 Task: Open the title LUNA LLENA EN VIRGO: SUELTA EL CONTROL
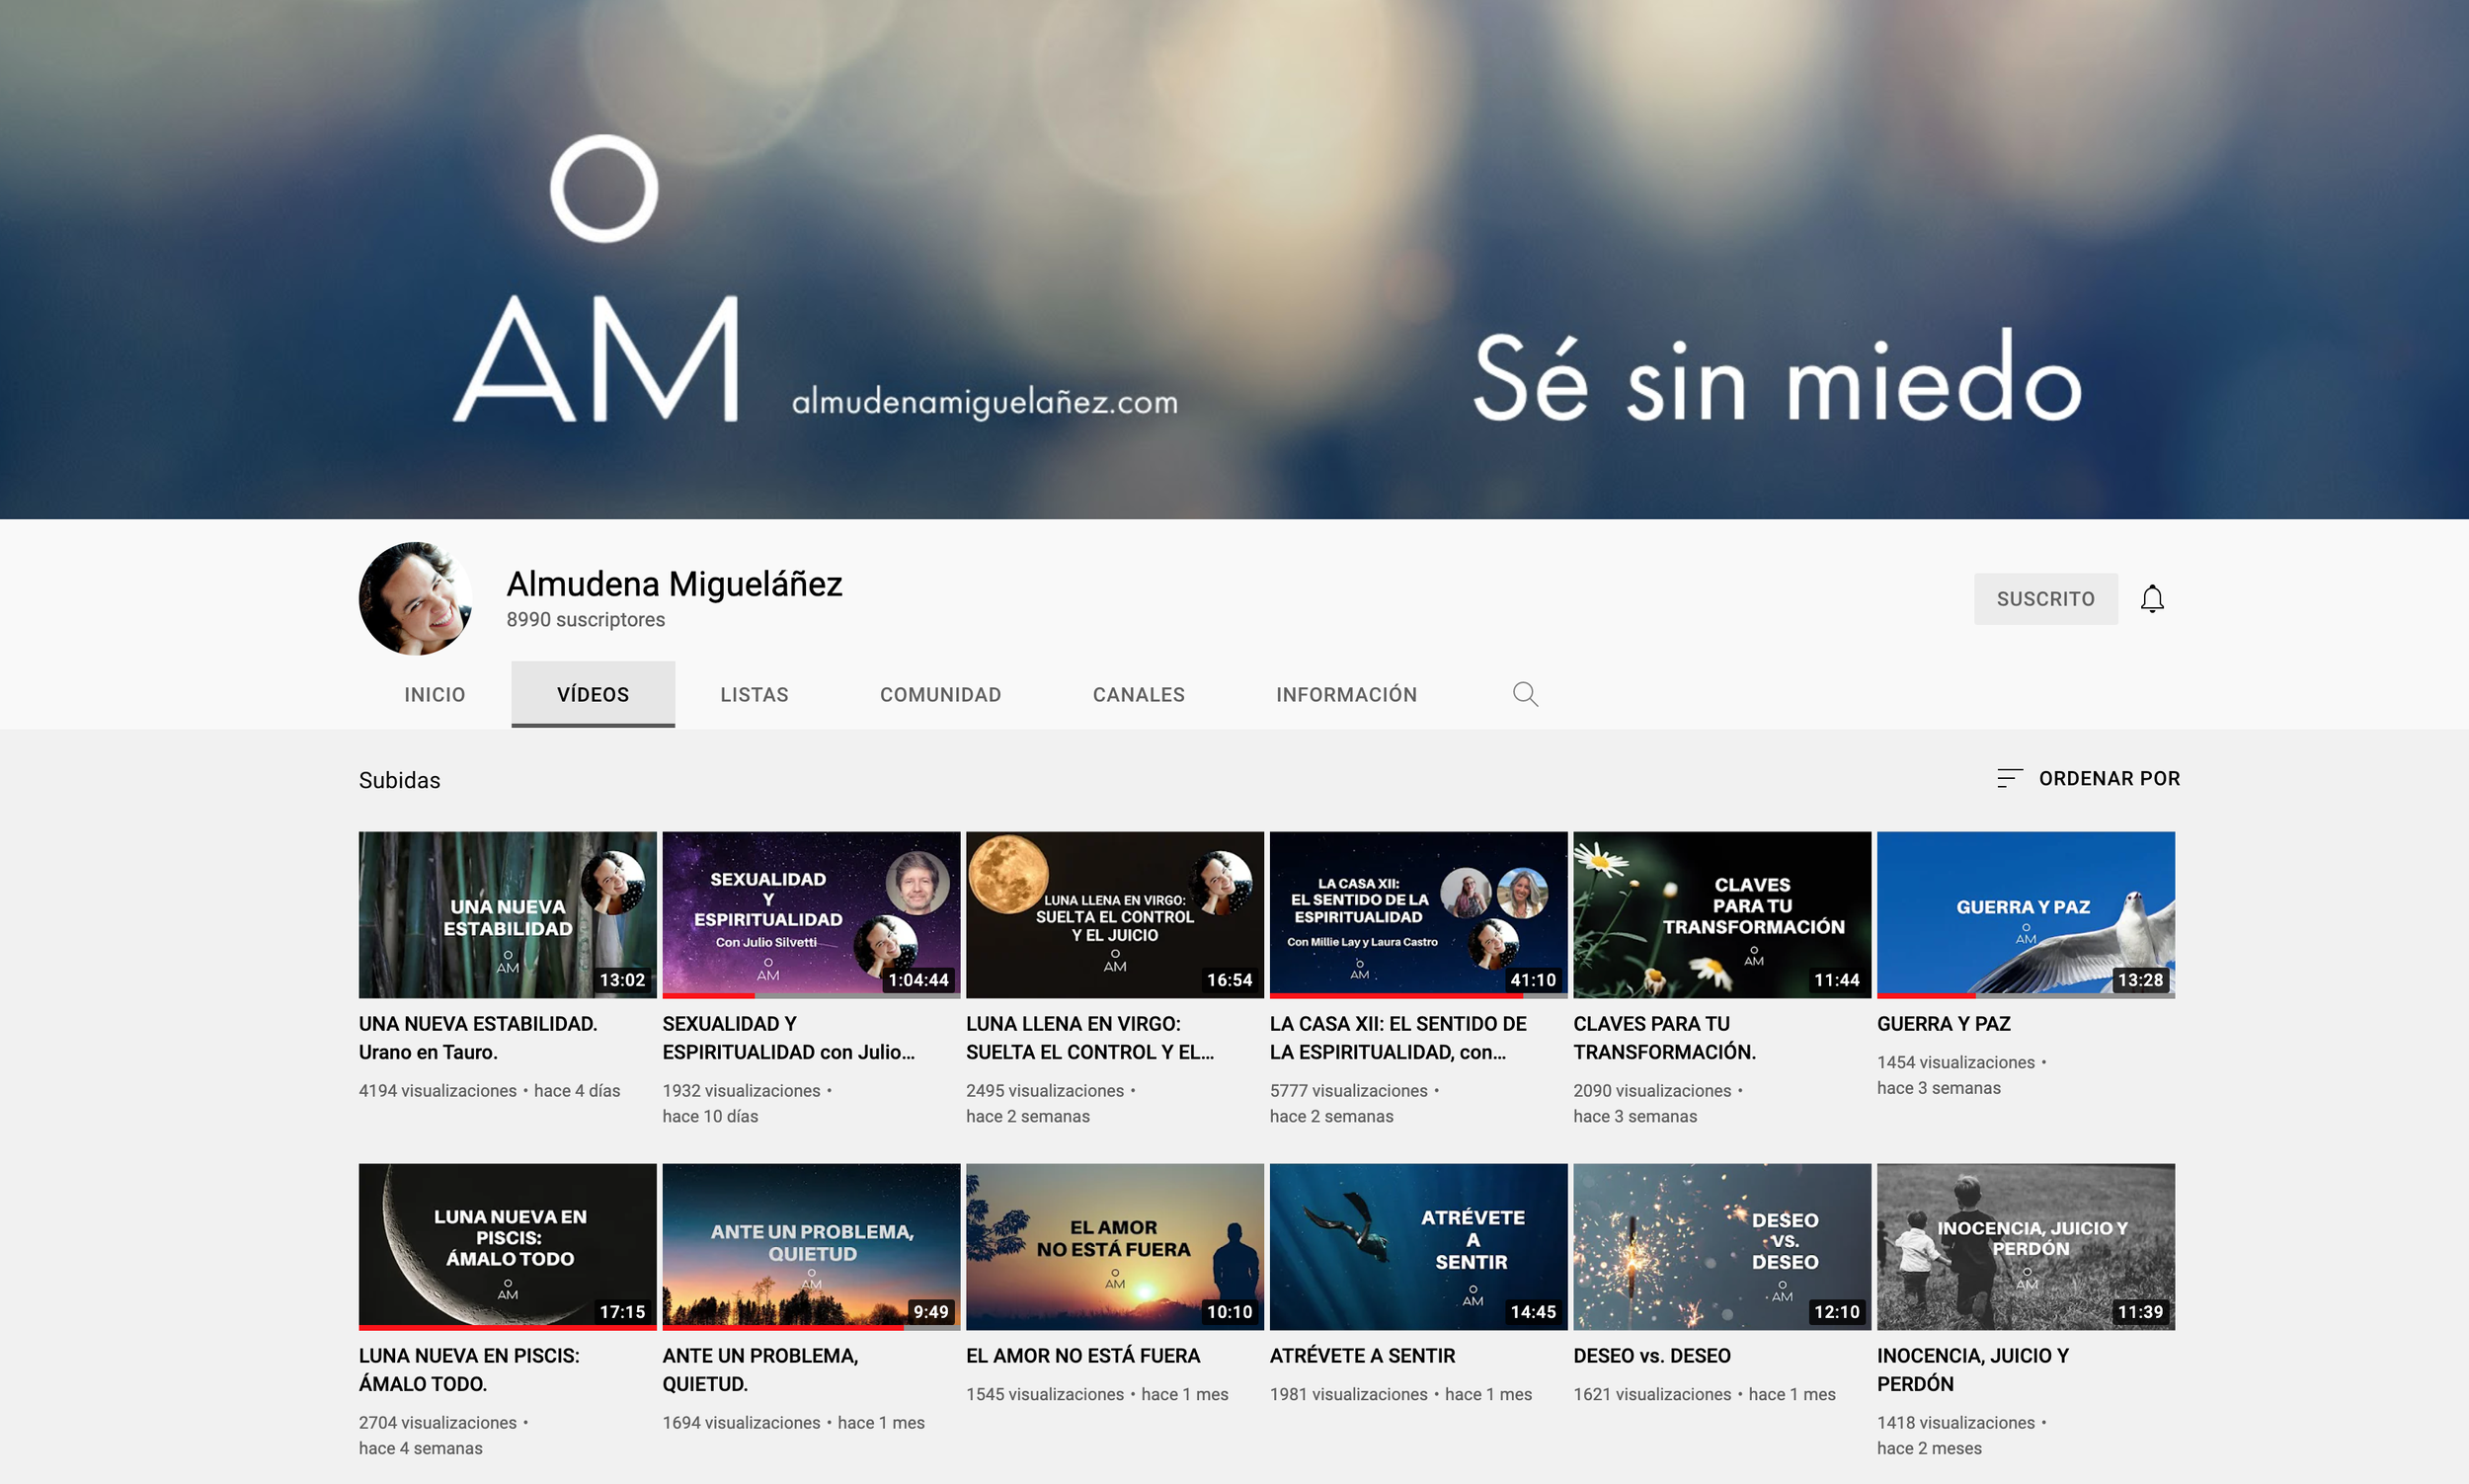pyautogui.click(x=1090, y=1038)
